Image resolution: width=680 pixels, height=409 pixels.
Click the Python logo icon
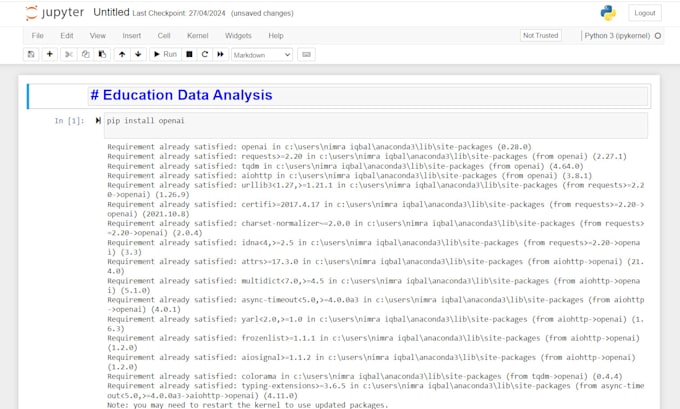click(608, 13)
